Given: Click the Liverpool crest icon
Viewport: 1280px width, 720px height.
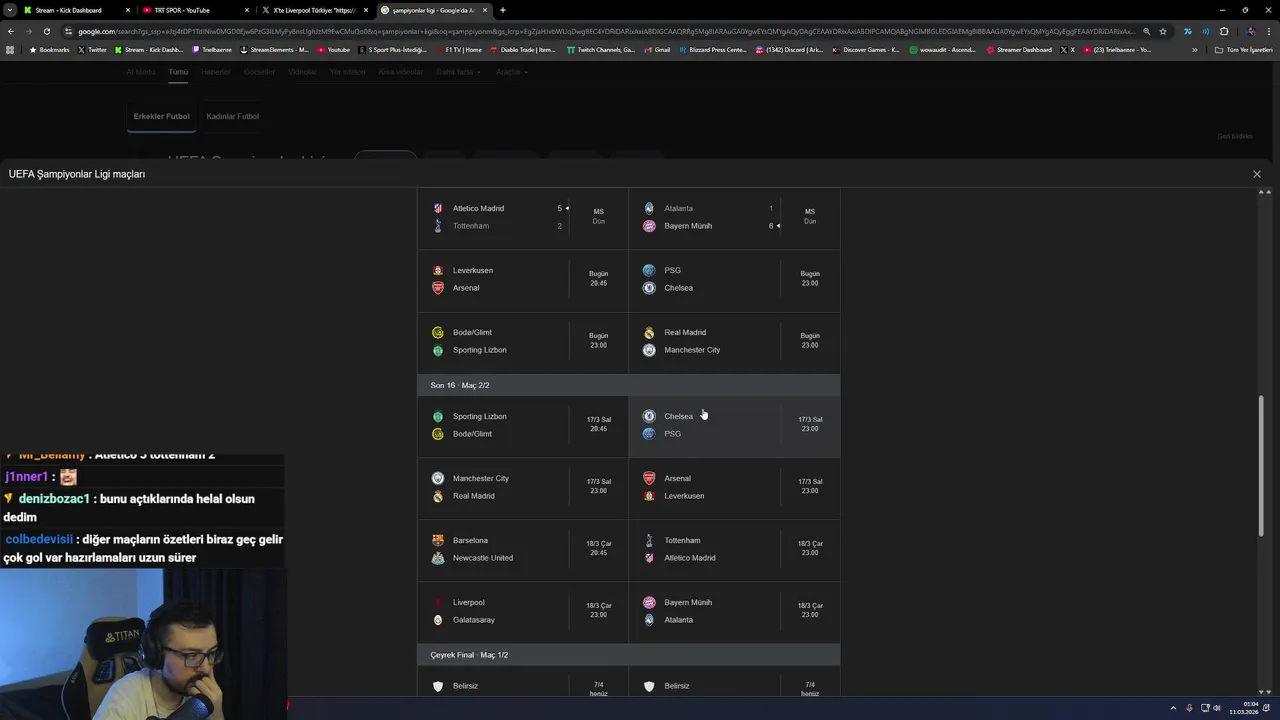Looking at the screenshot, I should [x=438, y=602].
